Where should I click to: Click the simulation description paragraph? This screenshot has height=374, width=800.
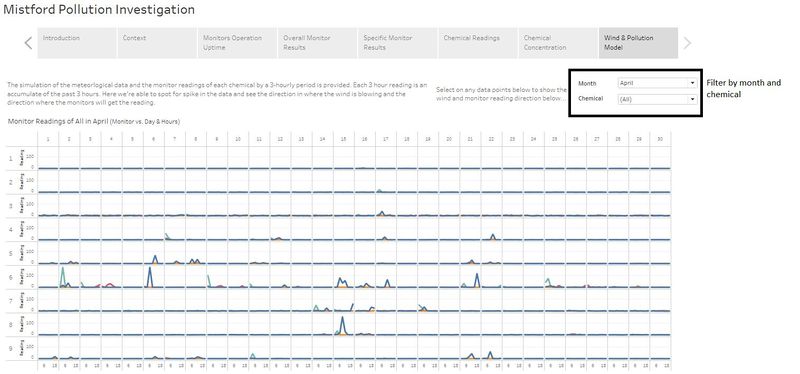pos(217,94)
